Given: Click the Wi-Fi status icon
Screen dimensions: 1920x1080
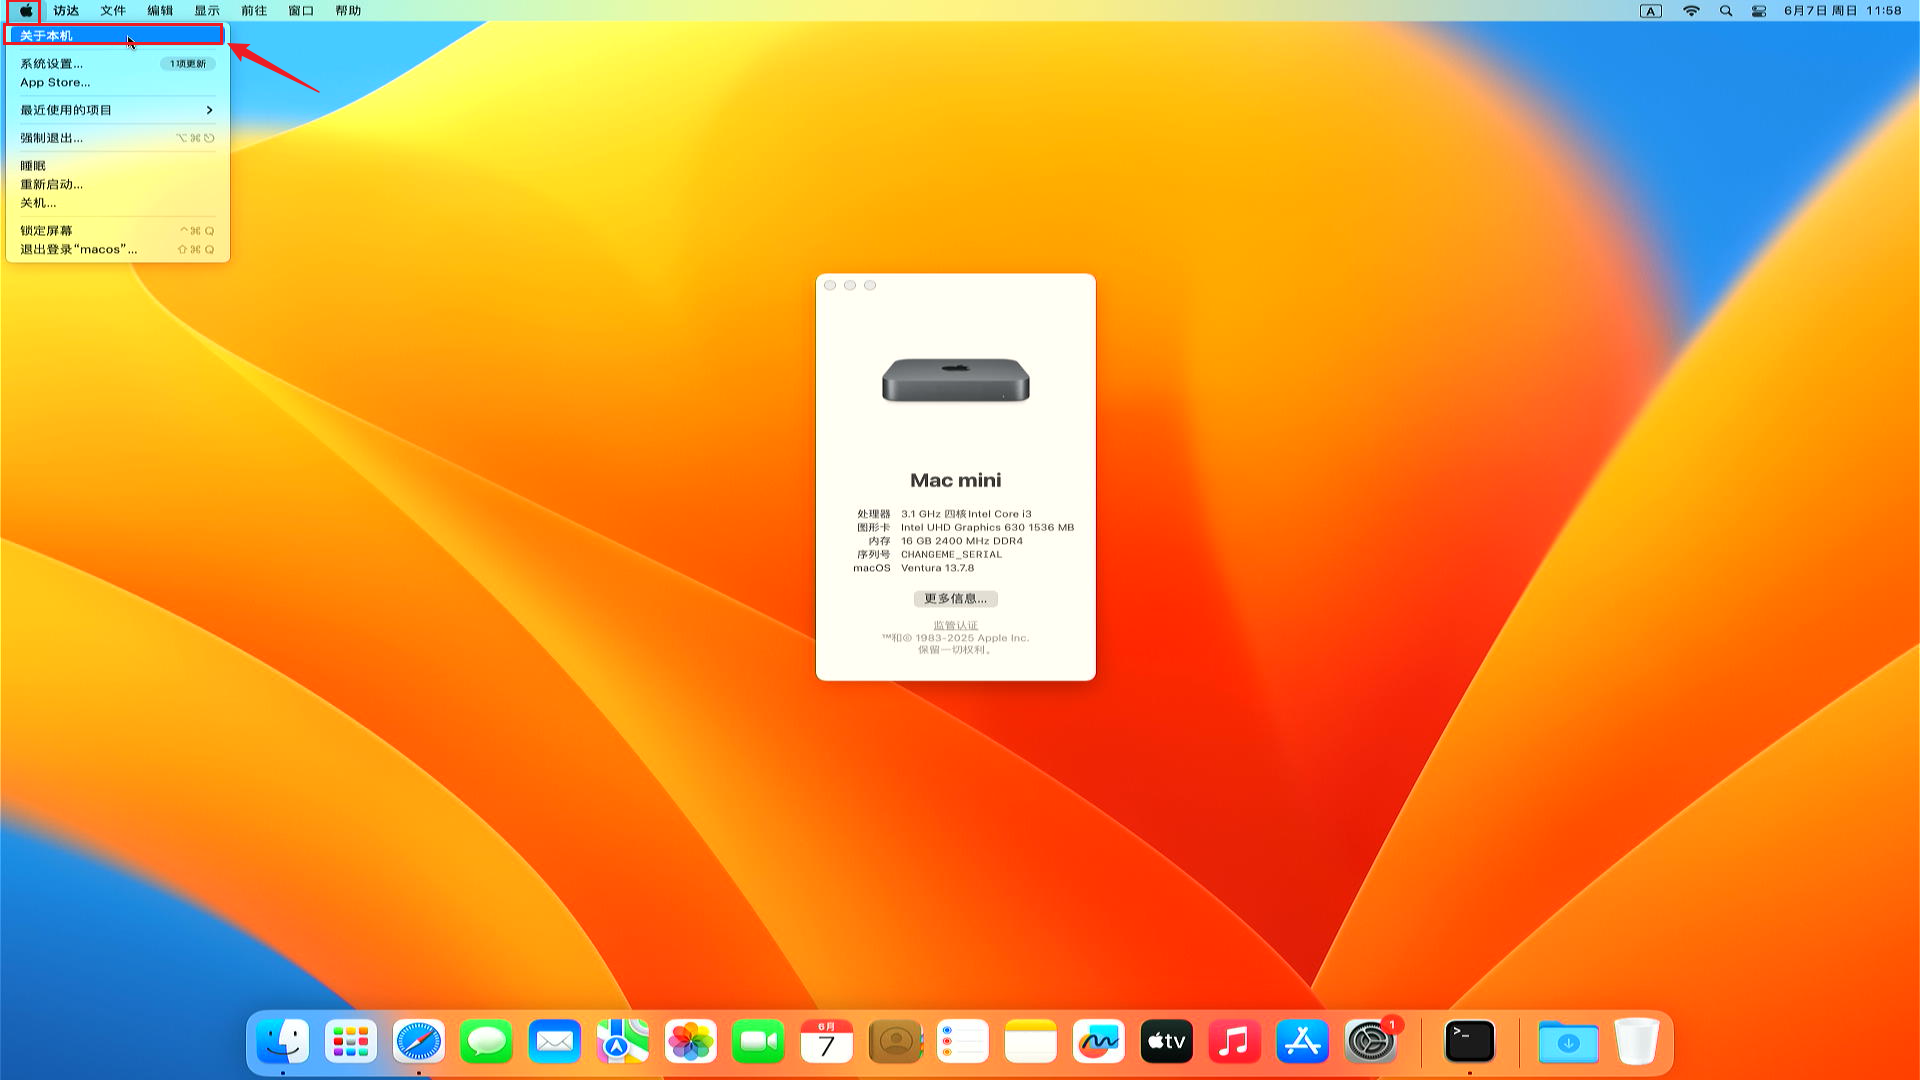Looking at the screenshot, I should point(1691,11).
